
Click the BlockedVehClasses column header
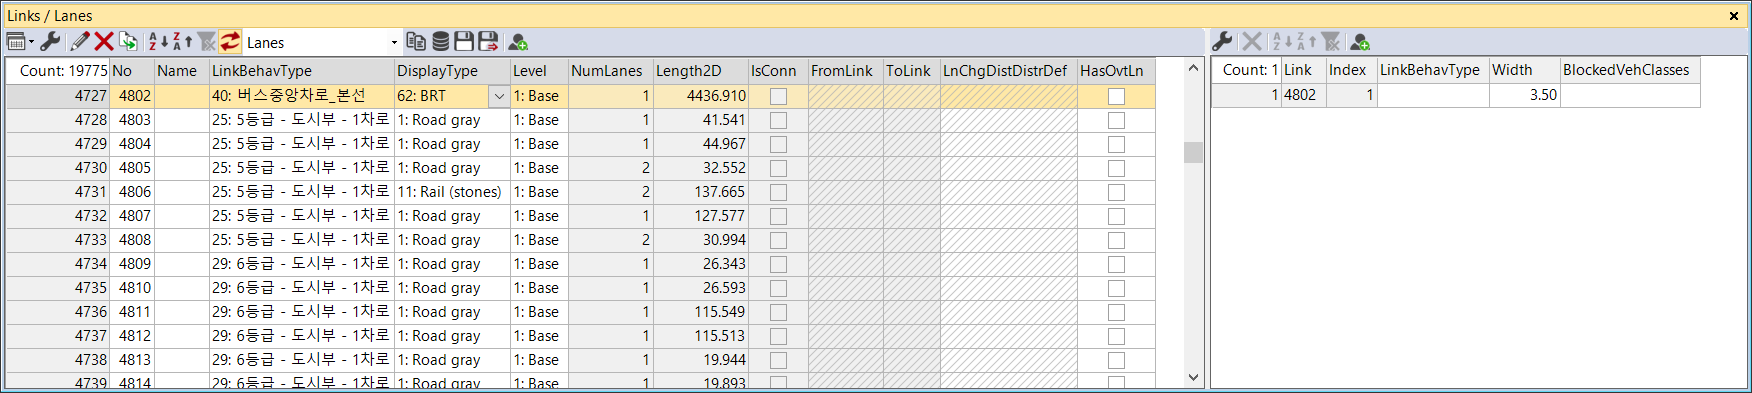click(1630, 70)
